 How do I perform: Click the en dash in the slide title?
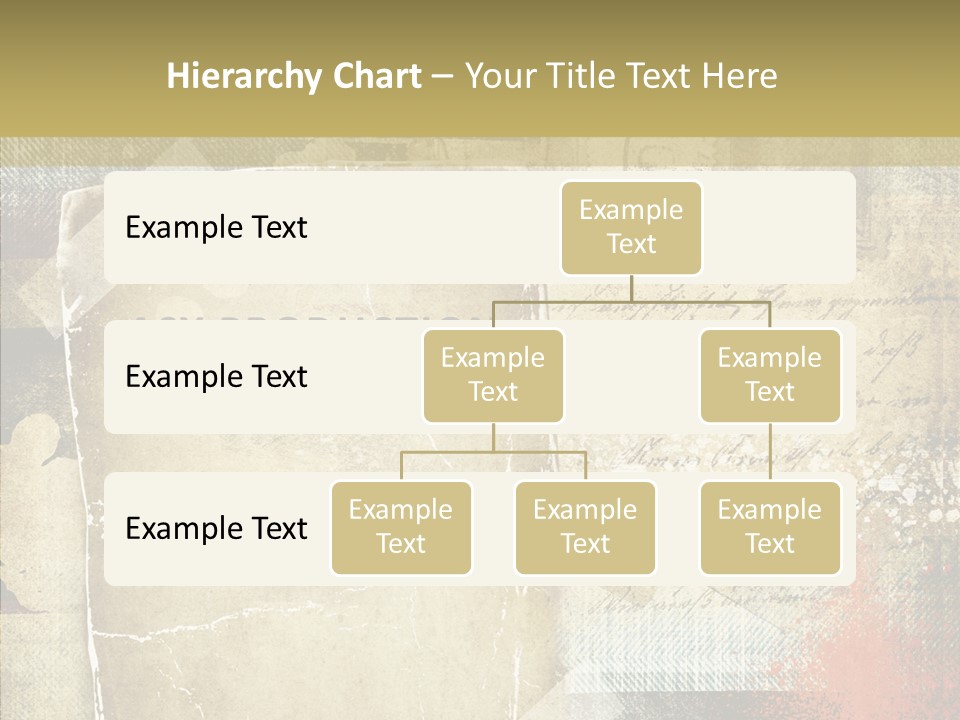coord(443,77)
